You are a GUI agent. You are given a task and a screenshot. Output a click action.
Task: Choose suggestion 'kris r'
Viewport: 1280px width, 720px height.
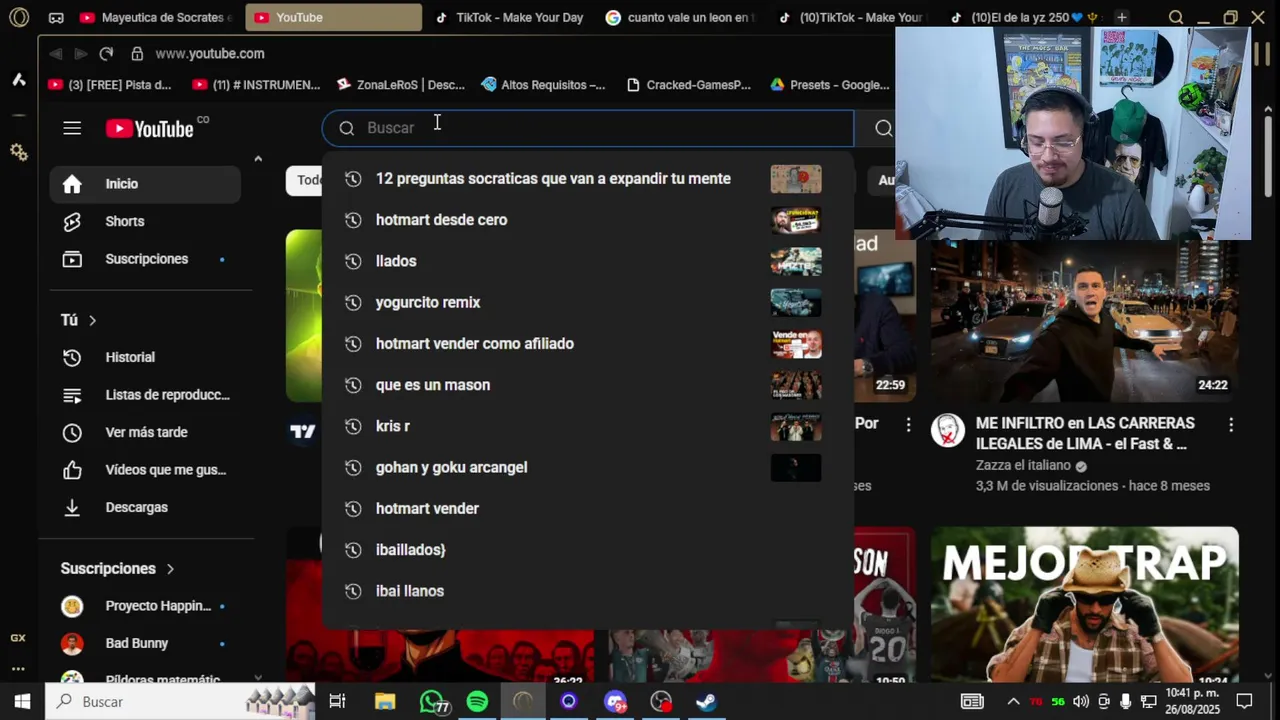coord(588,426)
